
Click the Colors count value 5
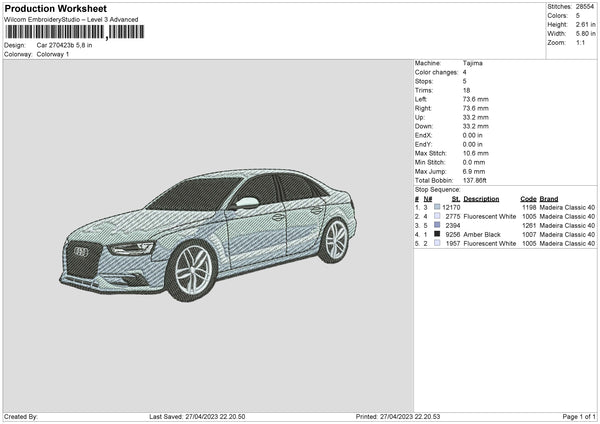(578, 16)
